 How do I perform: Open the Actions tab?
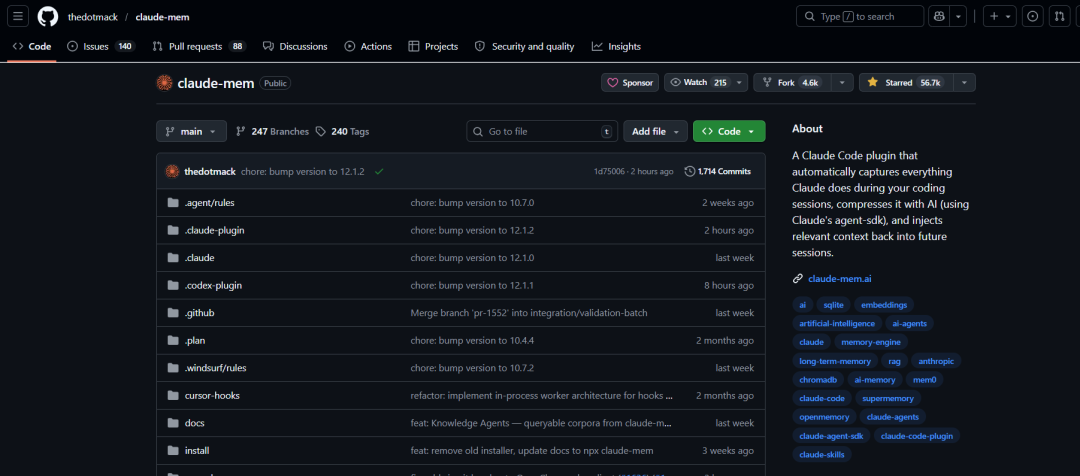click(x=368, y=47)
